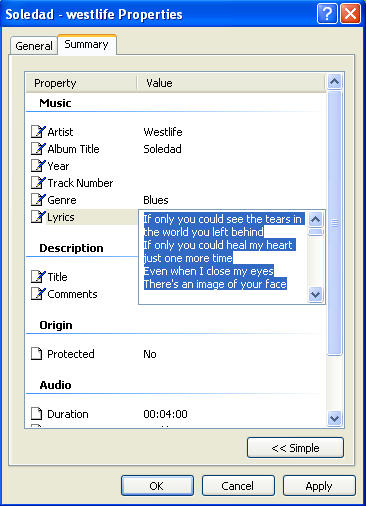Click lyric line 'the world you left behind'
The height and width of the screenshot is (506, 366).
point(204,232)
